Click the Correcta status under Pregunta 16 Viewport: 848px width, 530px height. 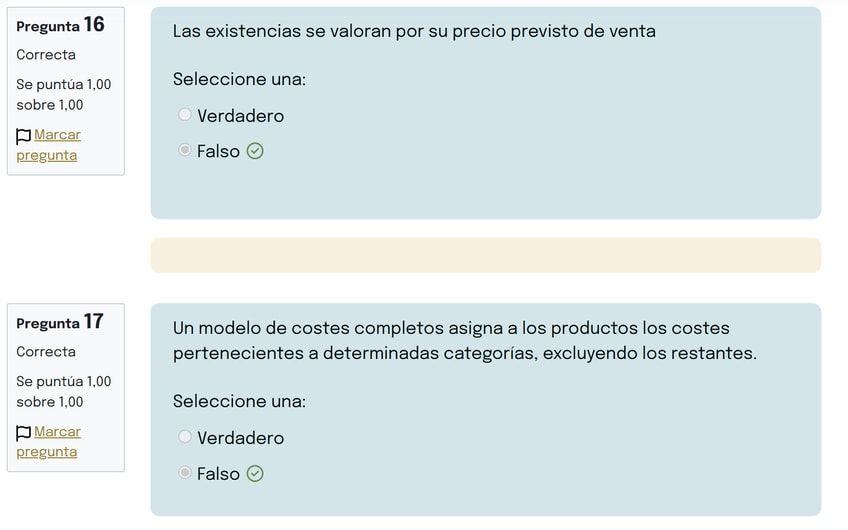tap(46, 55)
